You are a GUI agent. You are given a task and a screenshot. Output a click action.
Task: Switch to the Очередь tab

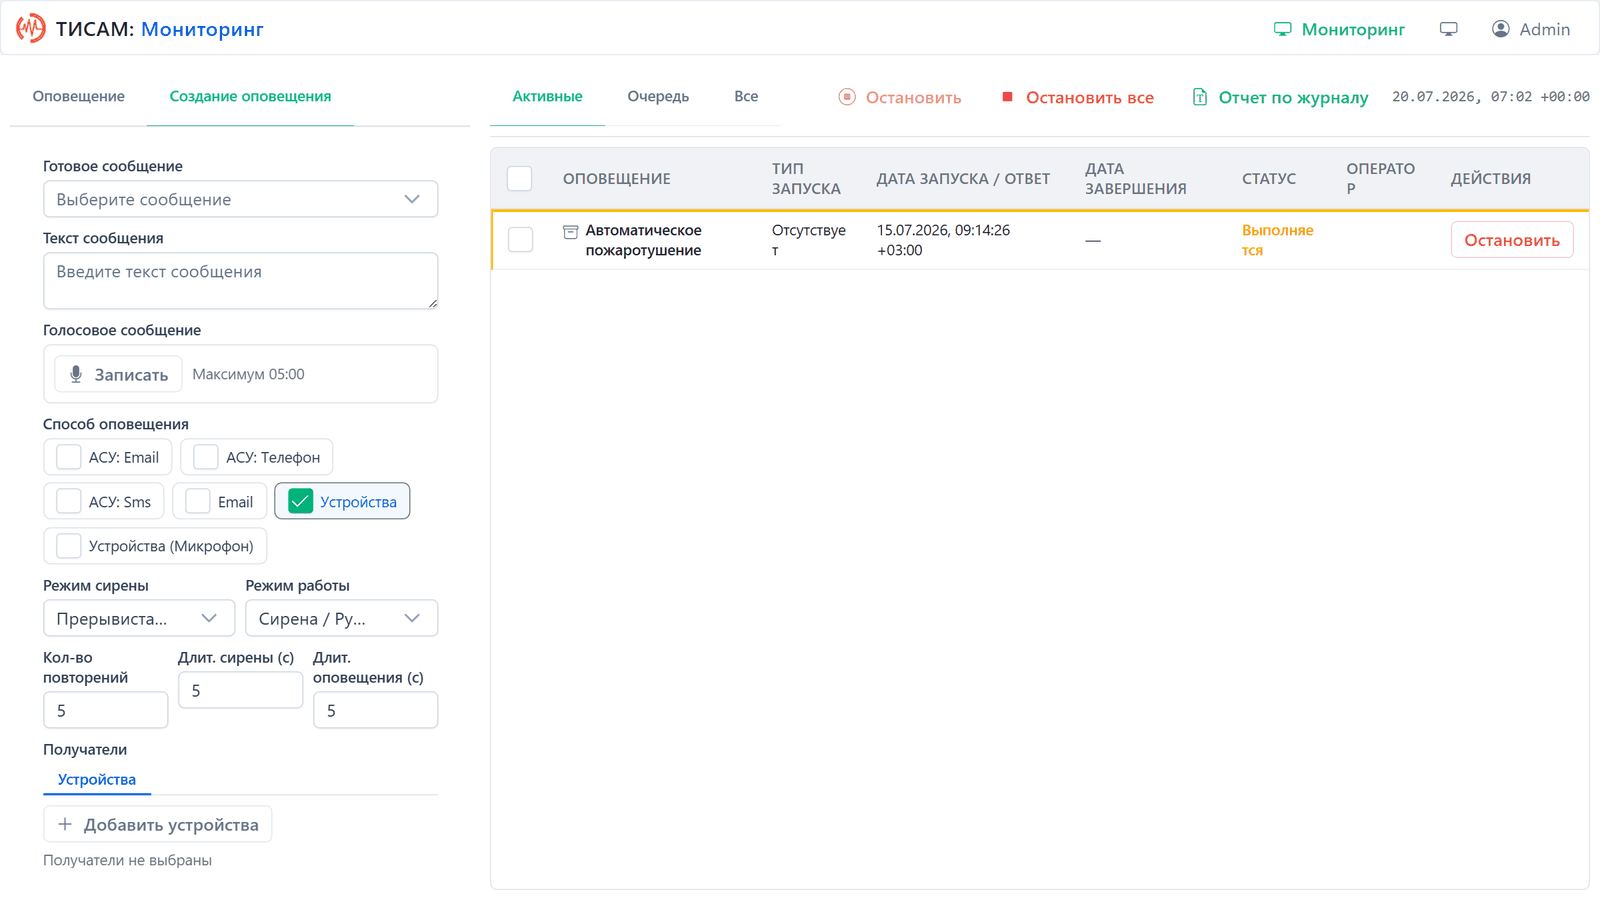pyautogui.click(x=658, y=96)
